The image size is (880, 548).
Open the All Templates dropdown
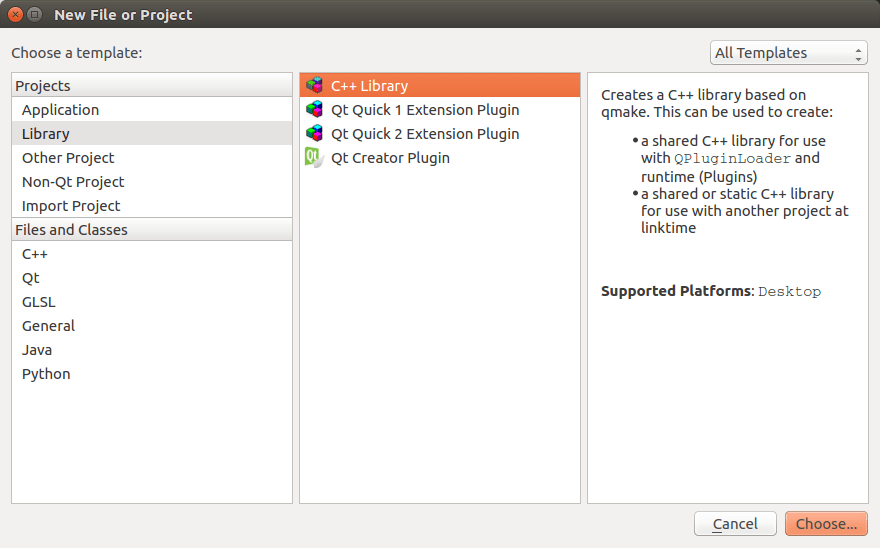[789, 53]
